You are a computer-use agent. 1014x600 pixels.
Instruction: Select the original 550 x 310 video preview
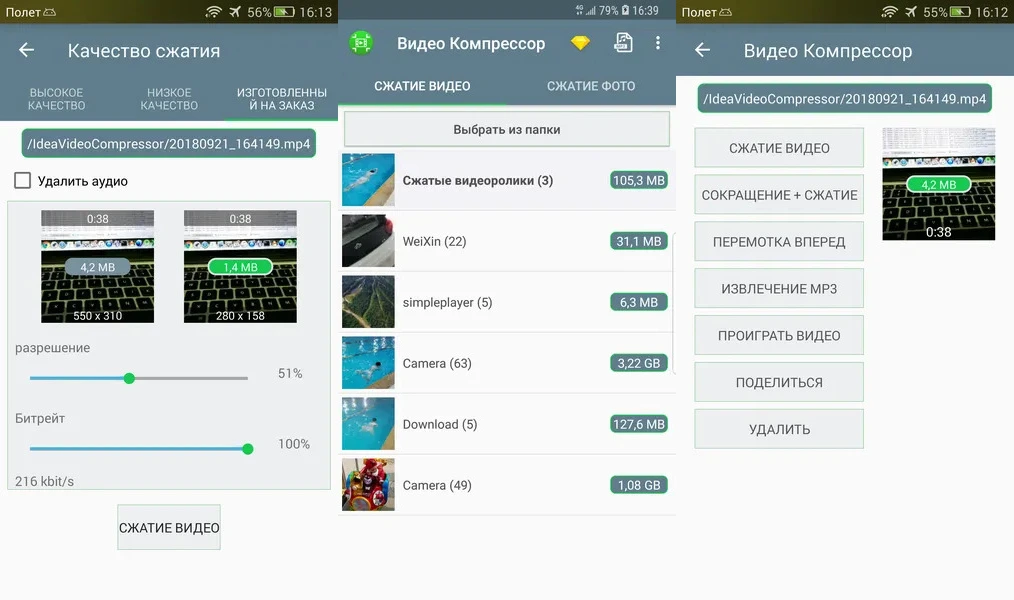pos(98,266)
